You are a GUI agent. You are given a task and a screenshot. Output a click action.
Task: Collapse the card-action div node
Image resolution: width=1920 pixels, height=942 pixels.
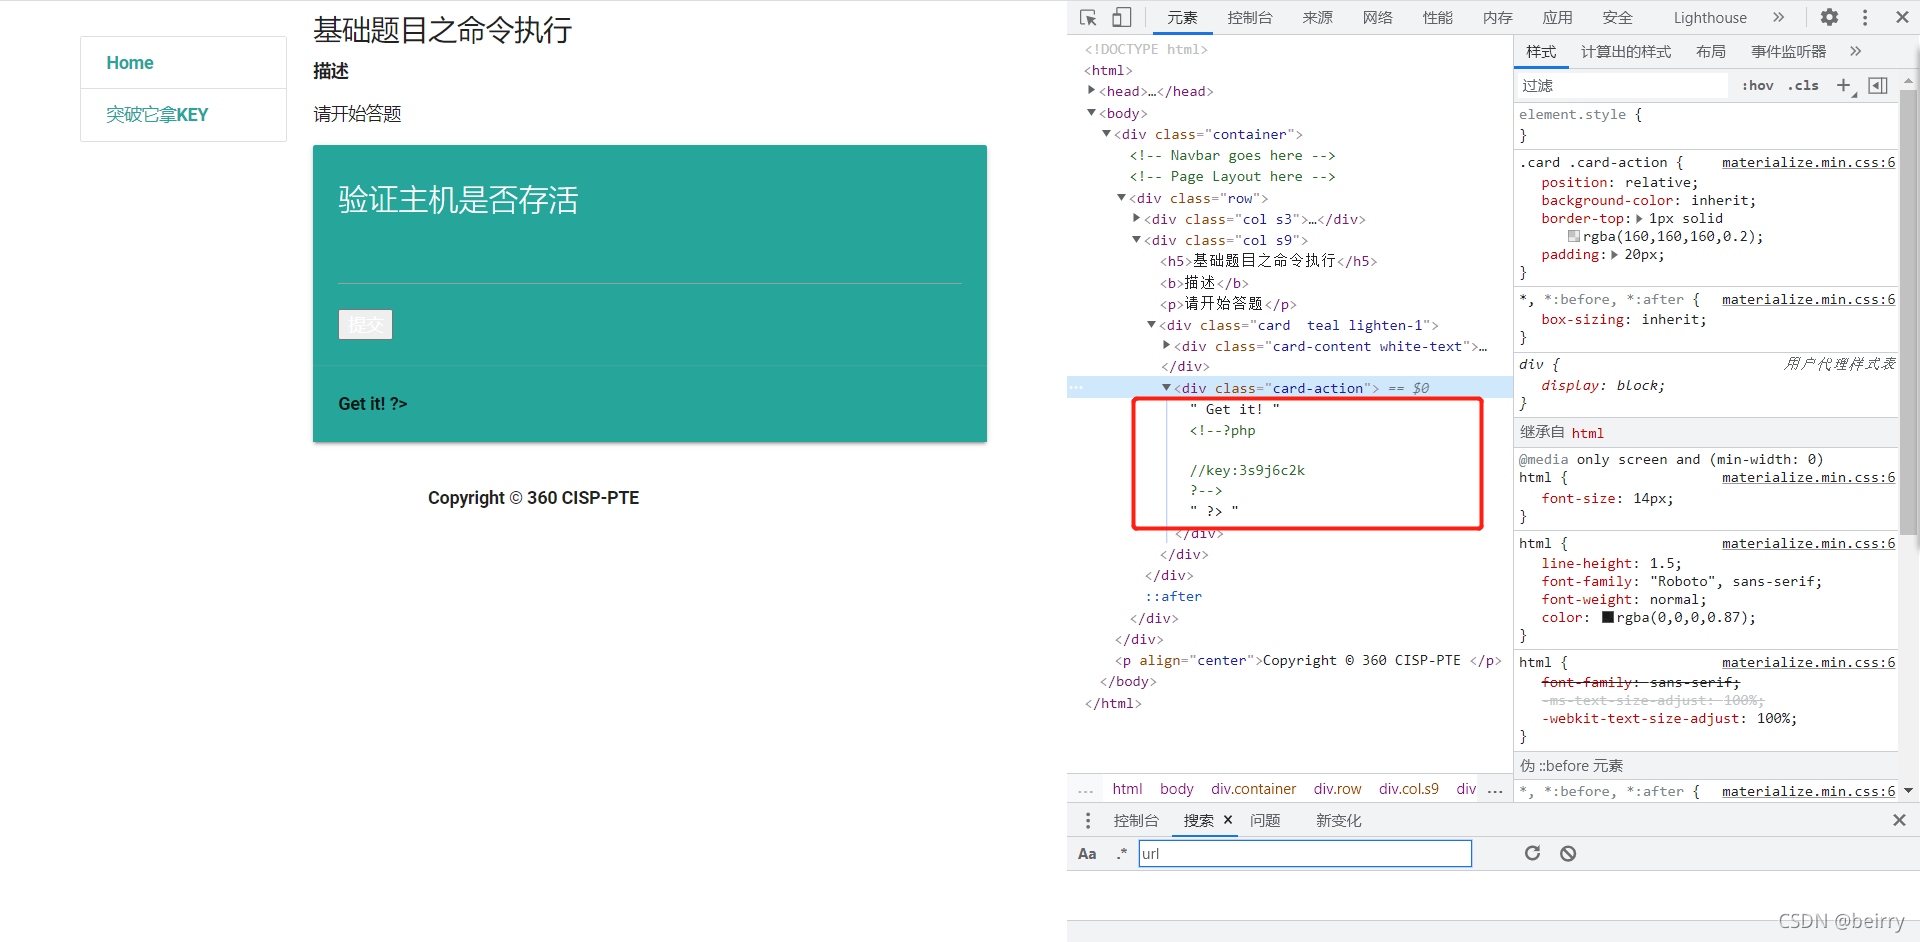[x=1167, y=387]
